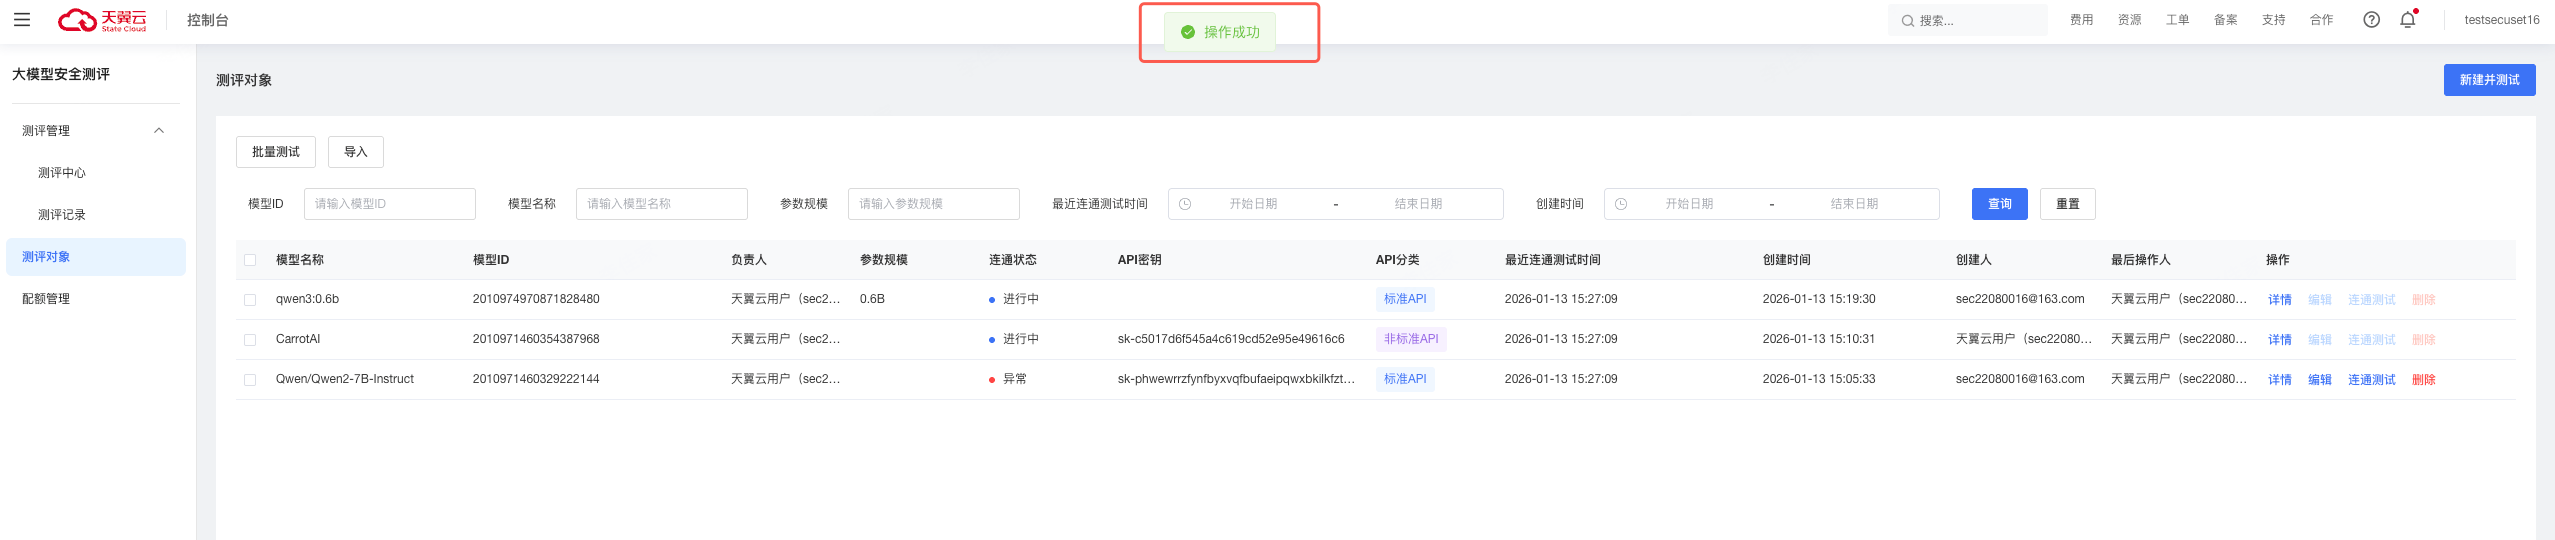Open the hamburger menu icon

22,20
